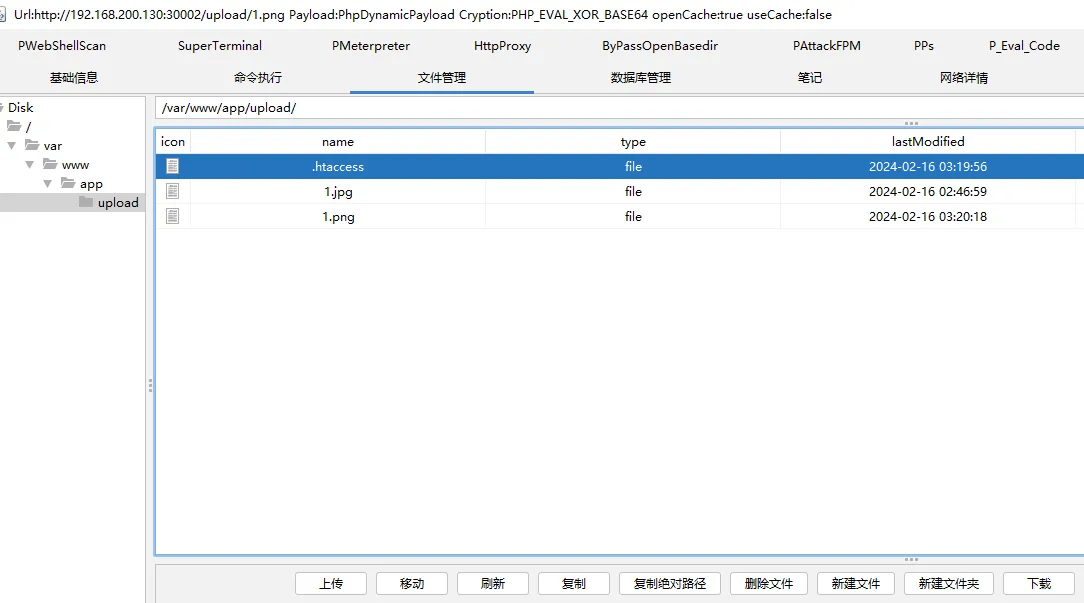Viewport: 1084px width, 603px height.
Task: Click the /var/www/app/upload/ path field
Action: coord(600,108)
